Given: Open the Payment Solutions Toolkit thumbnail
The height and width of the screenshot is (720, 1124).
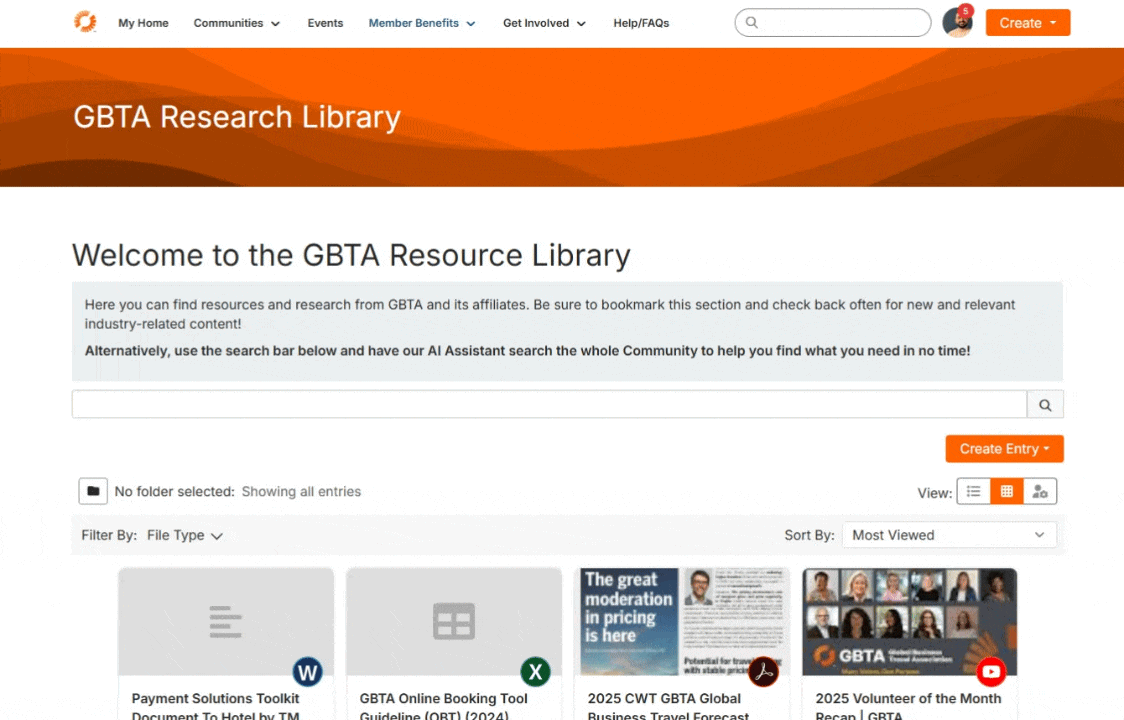Looking at the screenshot, I should [226, 622].
